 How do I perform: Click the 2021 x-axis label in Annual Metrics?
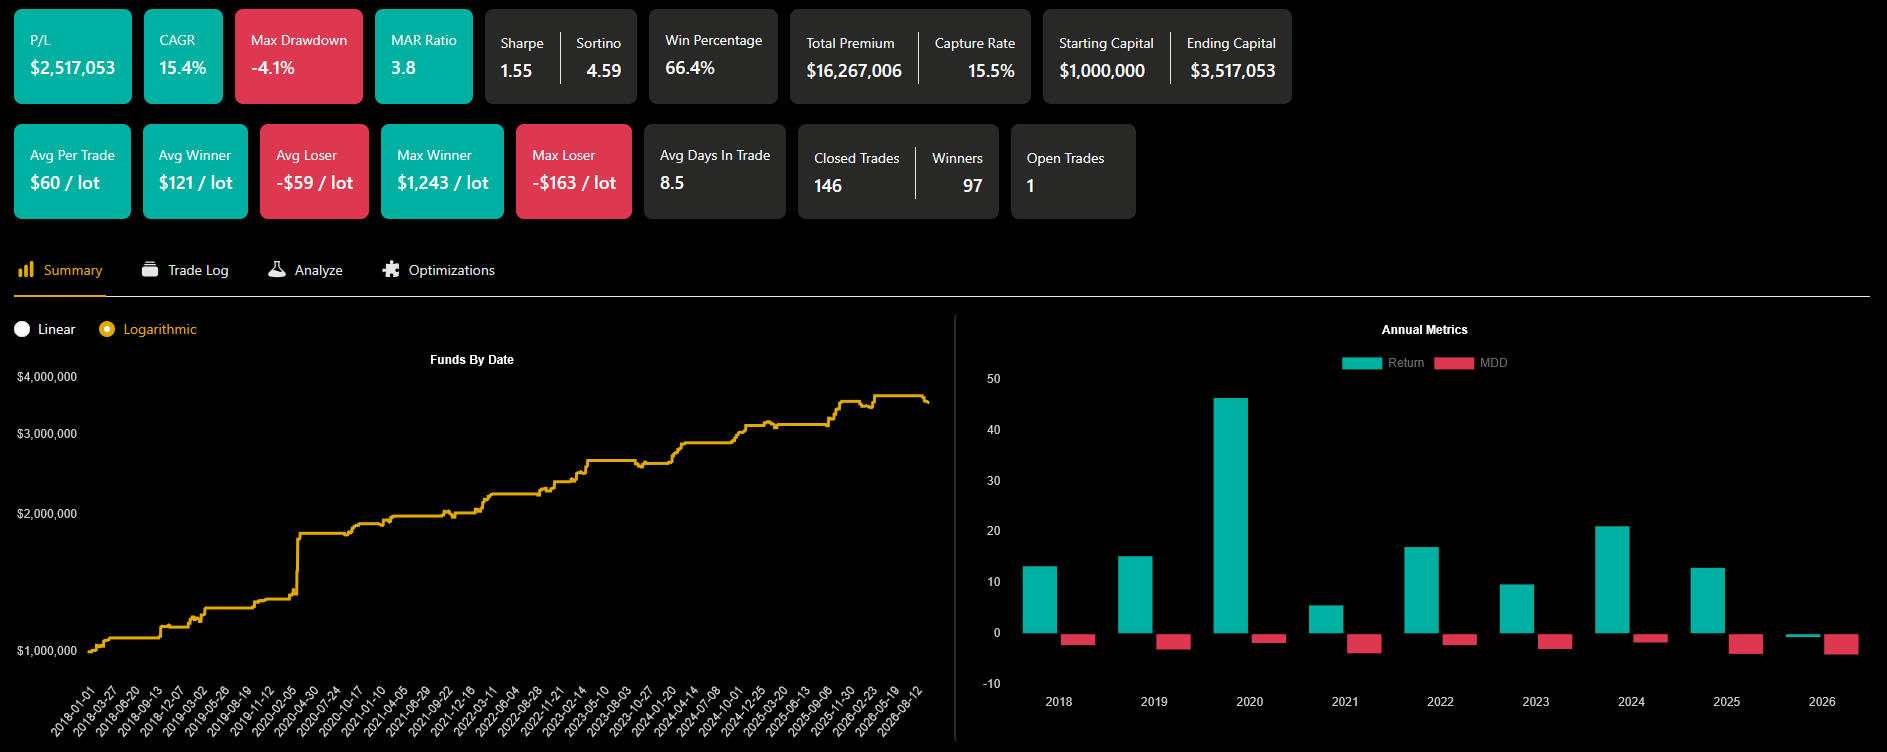[1345, 702]
